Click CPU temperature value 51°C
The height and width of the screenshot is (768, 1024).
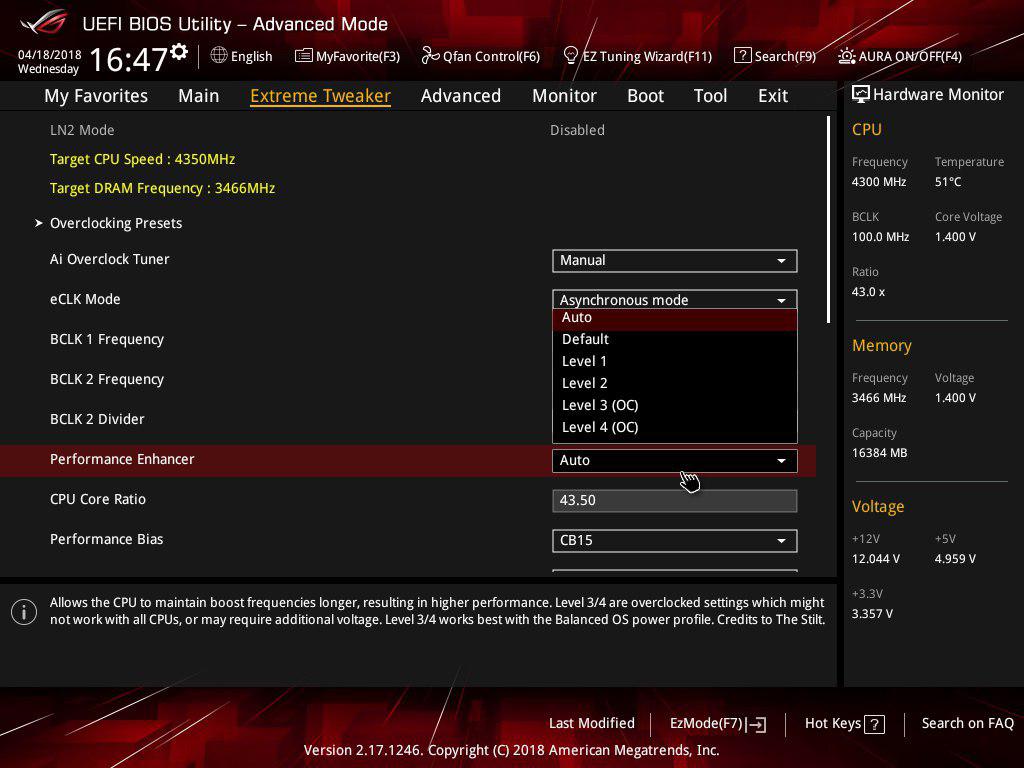tap(948, 182)
